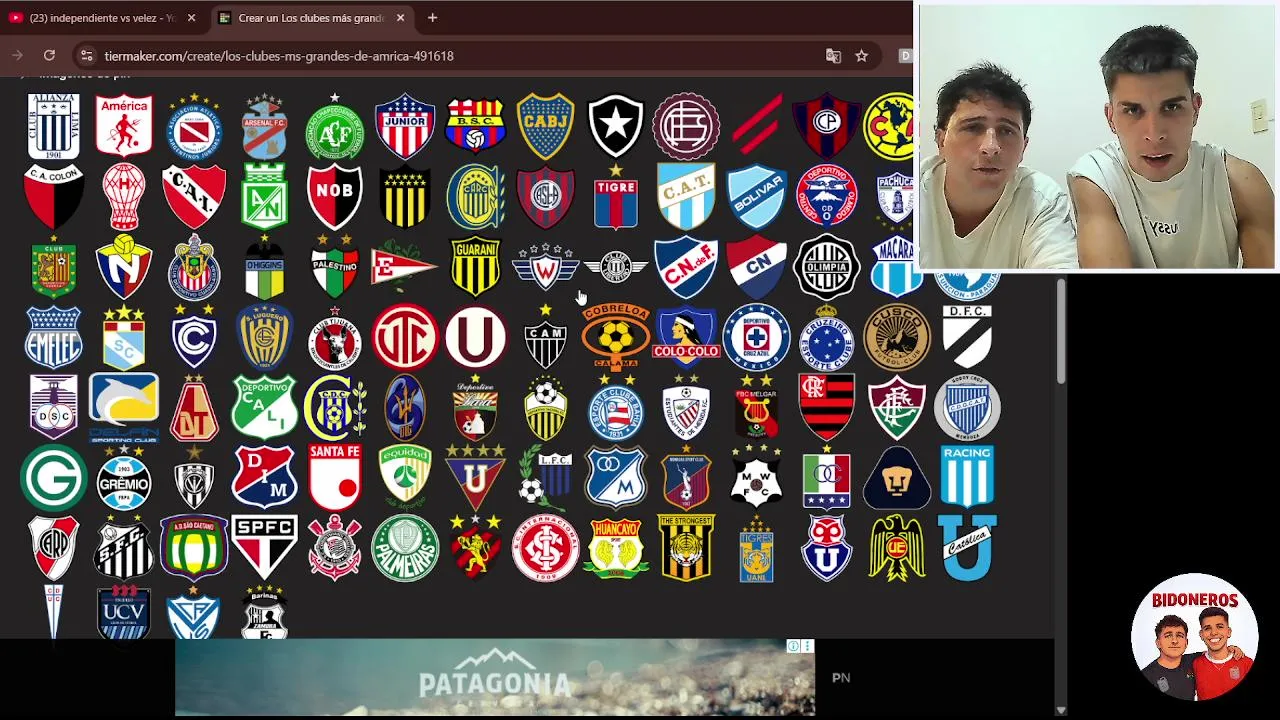Choose the NOB Newell's crest
This screenshot has height=720, width=1280.
[x=335, y=197]
